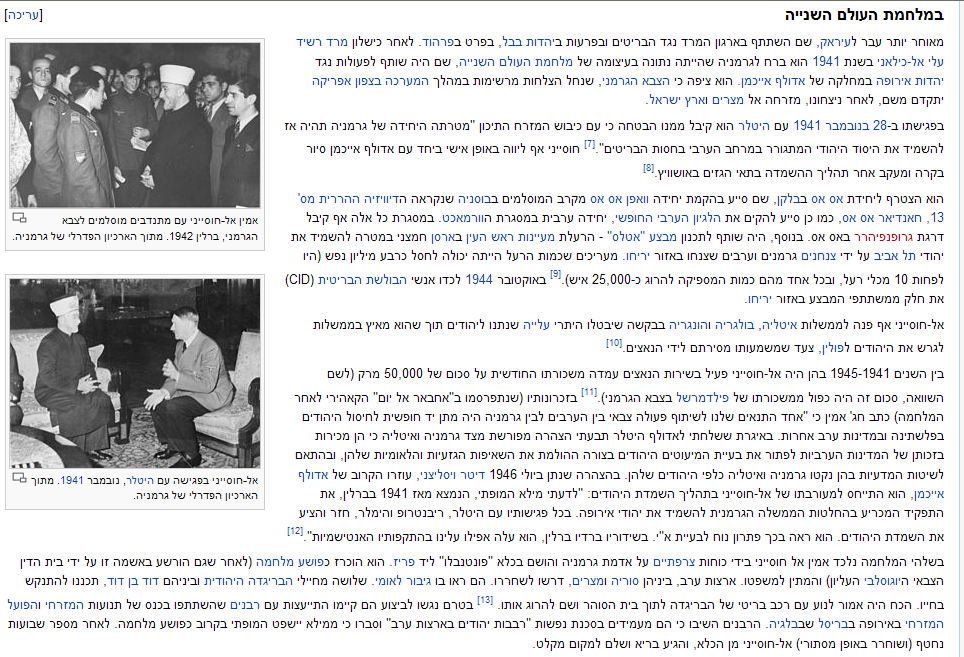The width and height of the screenshot is (964, 657).
Task: Open the 1944 year link
Action: 479,280
